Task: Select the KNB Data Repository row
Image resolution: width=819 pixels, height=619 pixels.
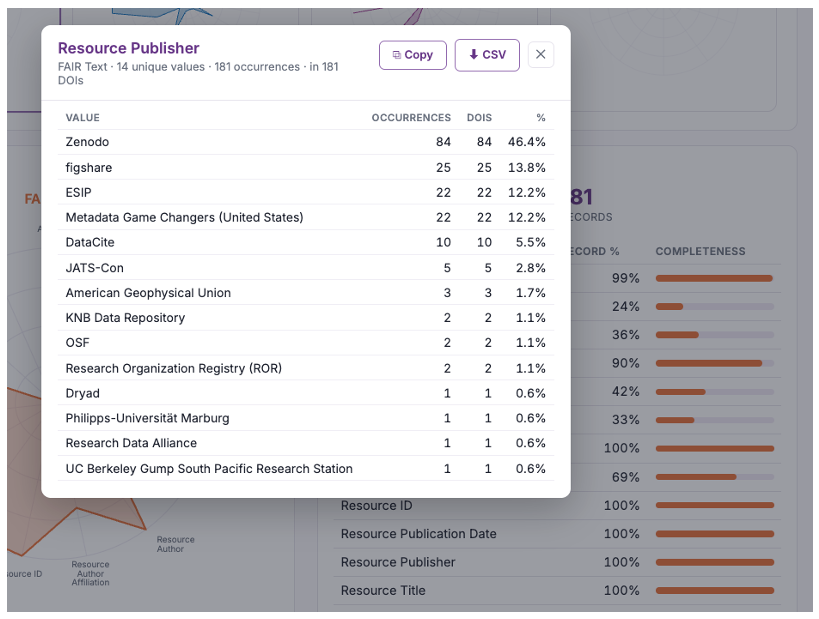Action: pyautogui.click(x=306, y=318)
